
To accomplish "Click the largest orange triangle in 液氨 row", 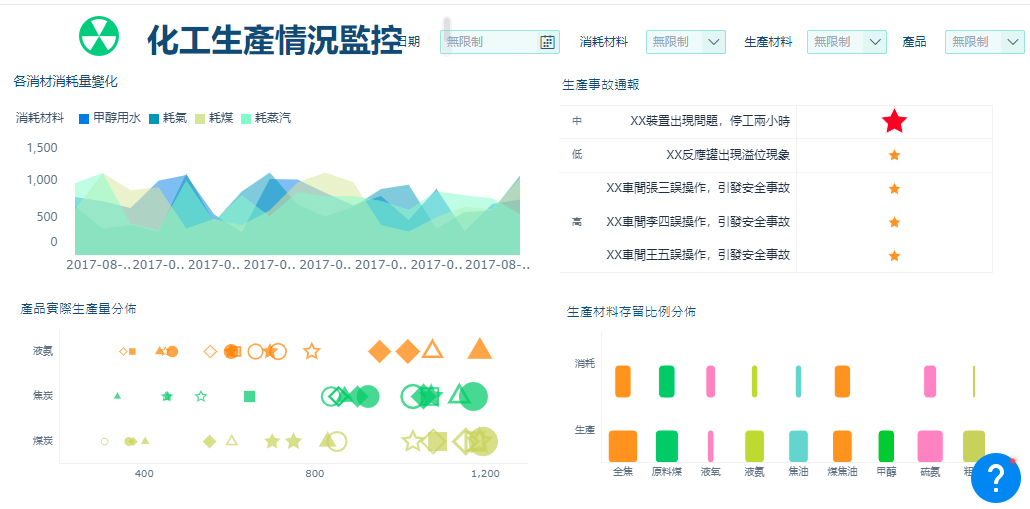I will (480, 349).
